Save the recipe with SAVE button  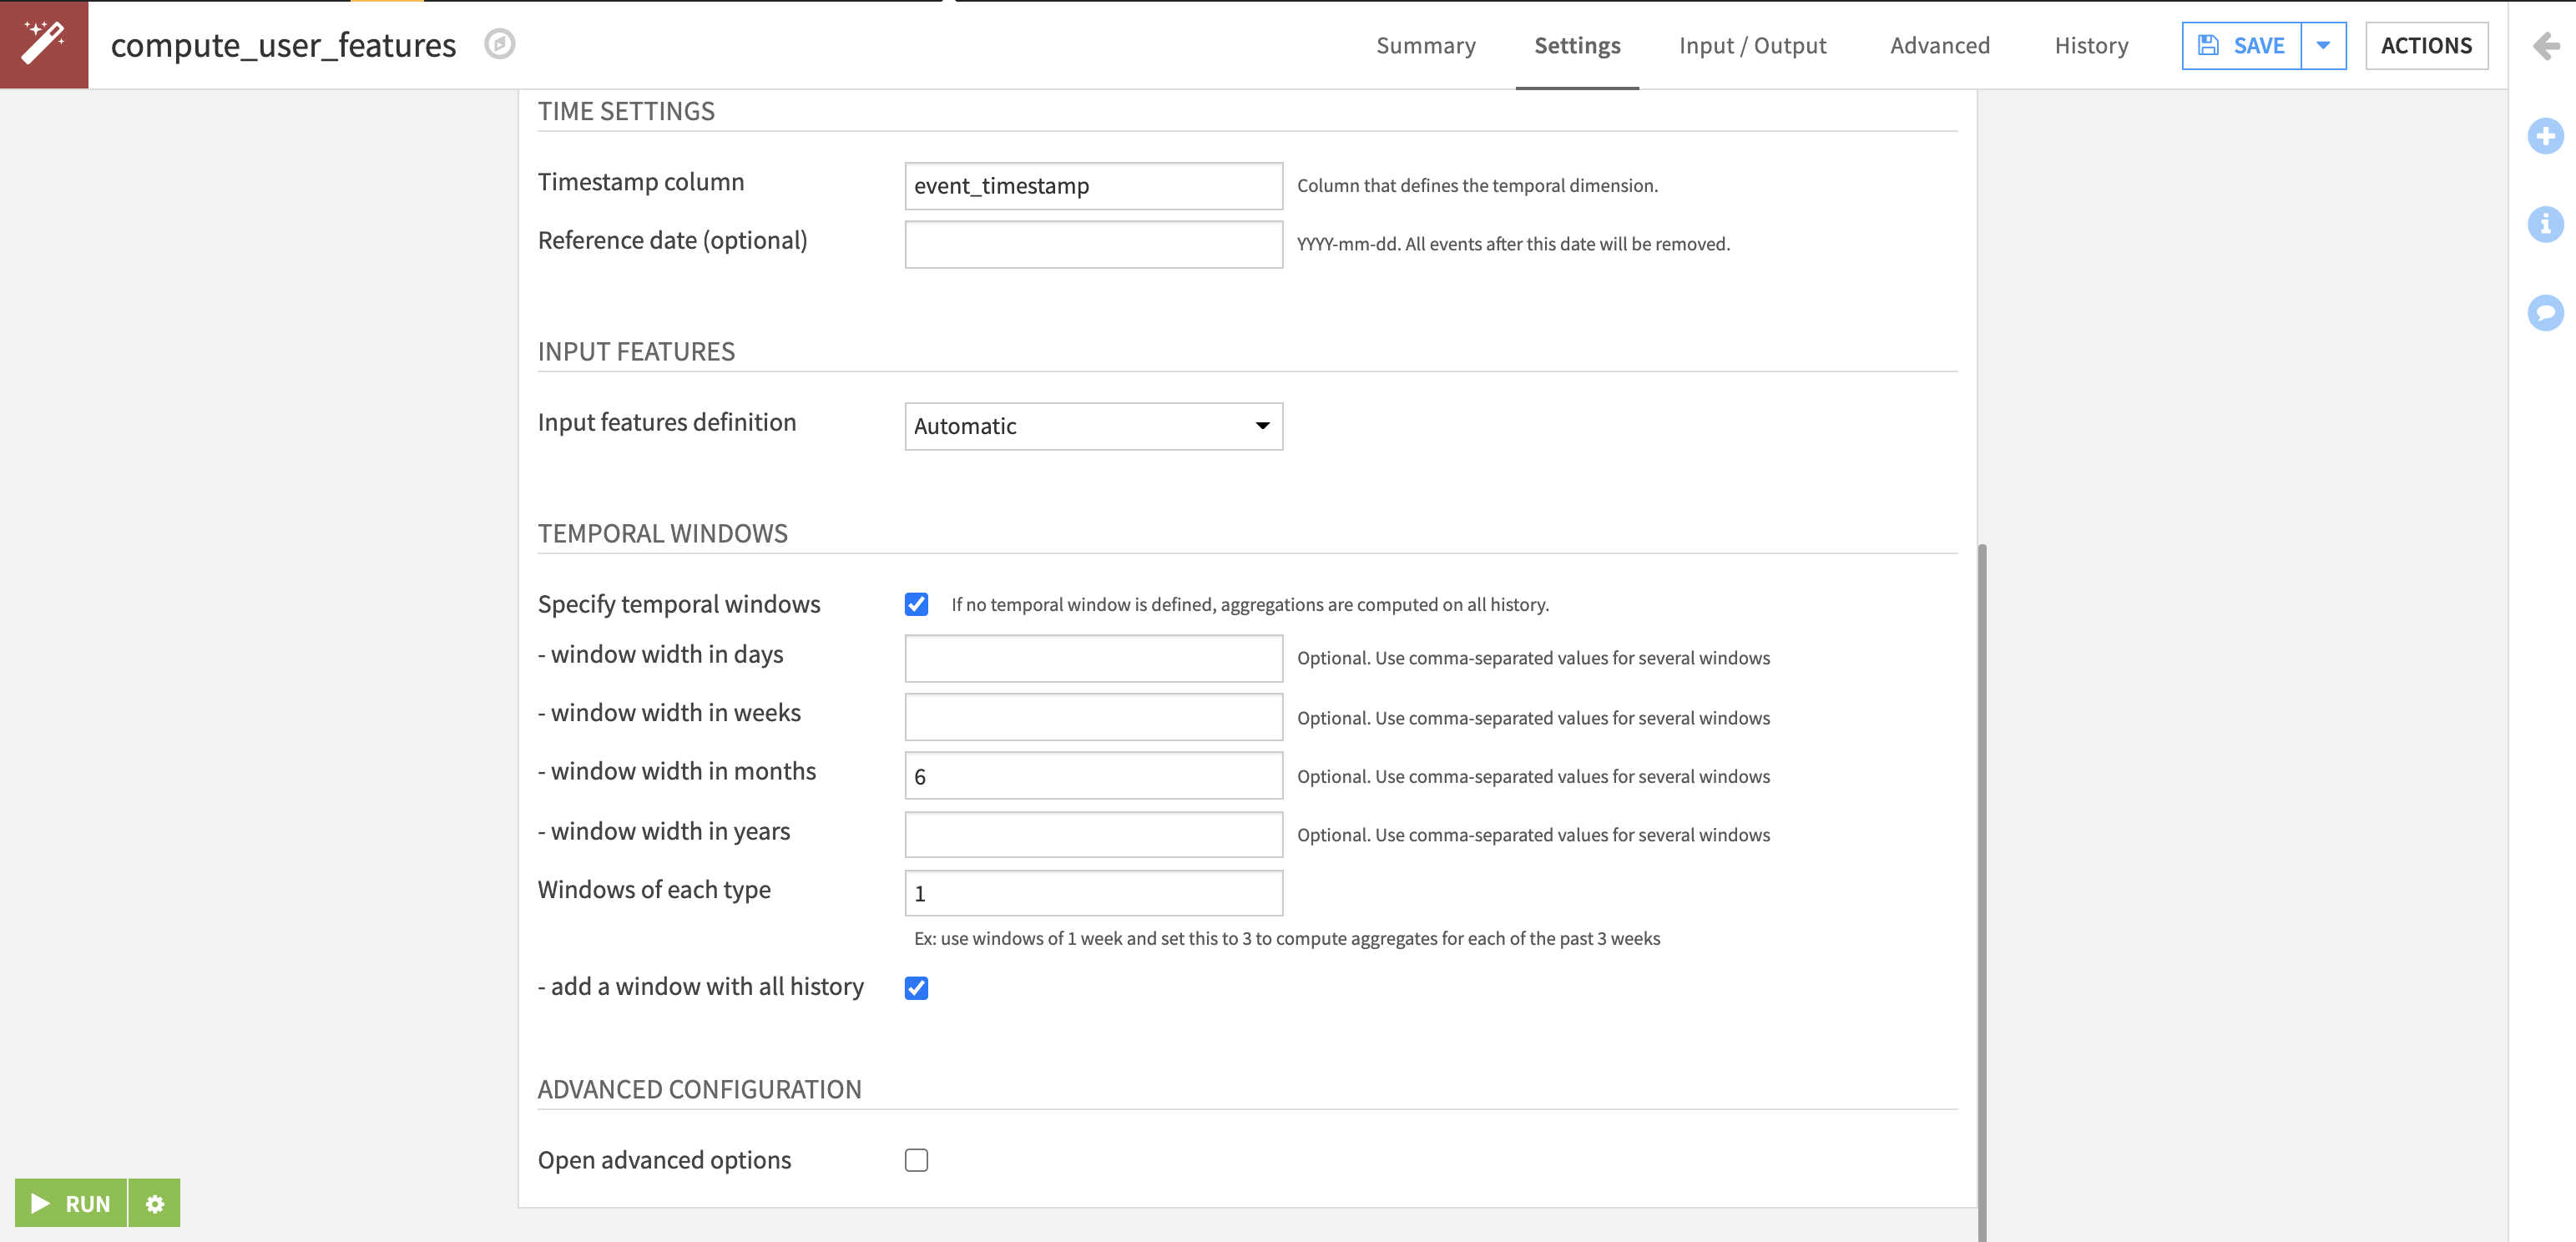(2241, 46)
